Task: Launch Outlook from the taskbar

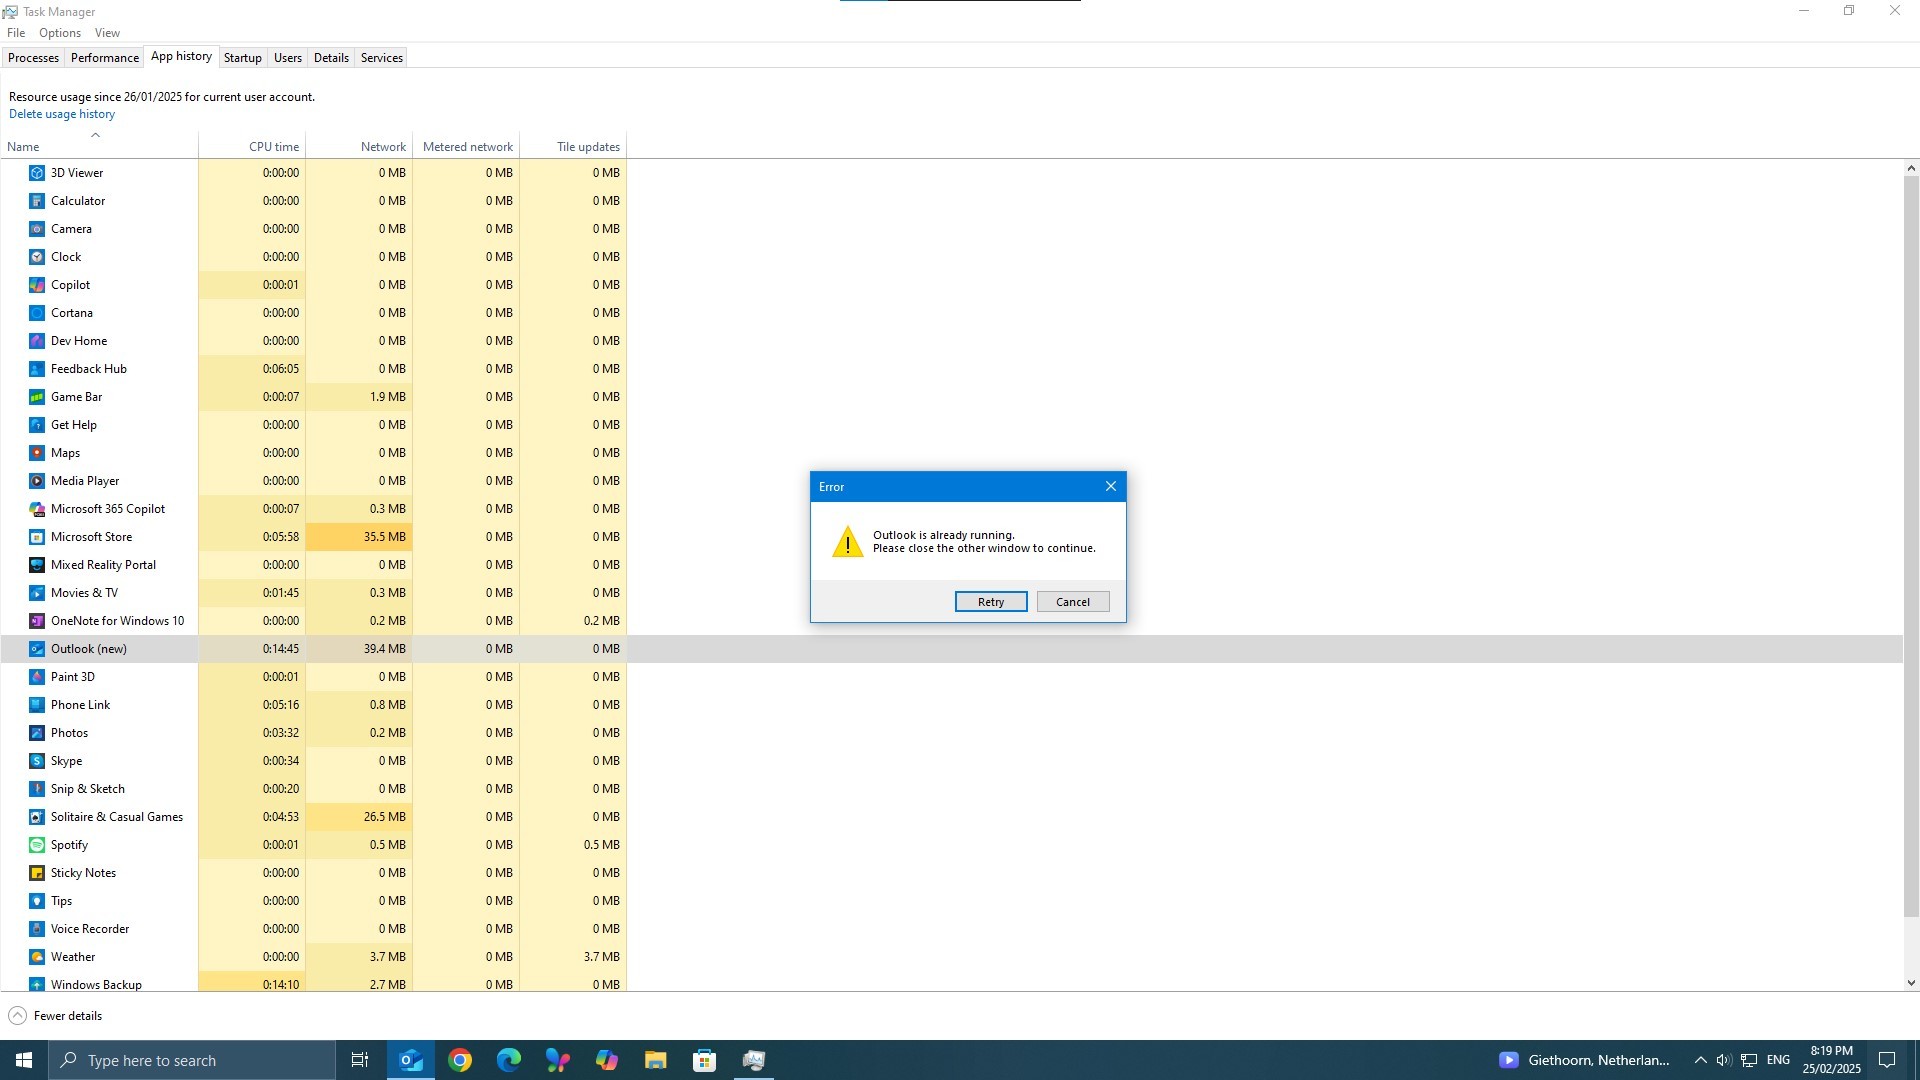Action: pyautogui.click(x=410, y=1059)
